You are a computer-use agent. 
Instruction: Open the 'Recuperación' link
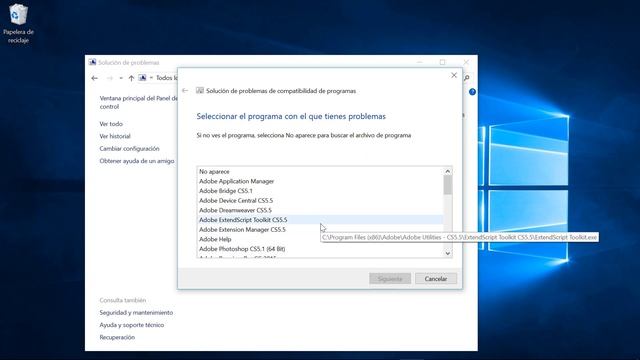click(x=117, y=337)
